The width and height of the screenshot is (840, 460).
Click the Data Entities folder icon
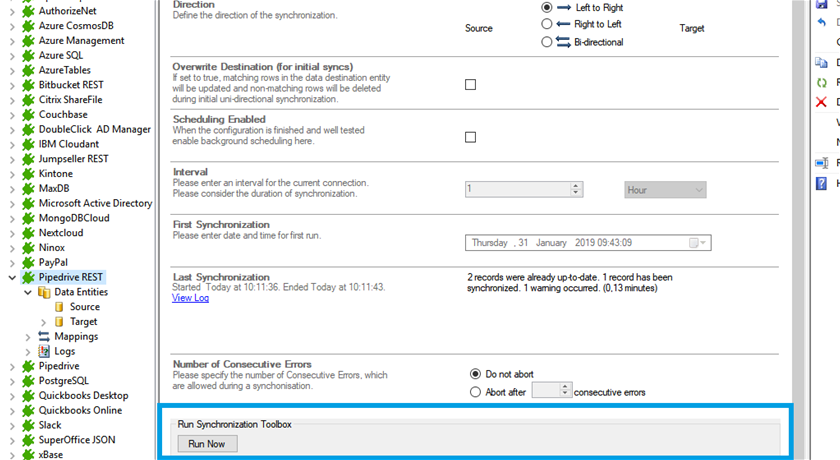pyautogui.click(x=43, y=292)
